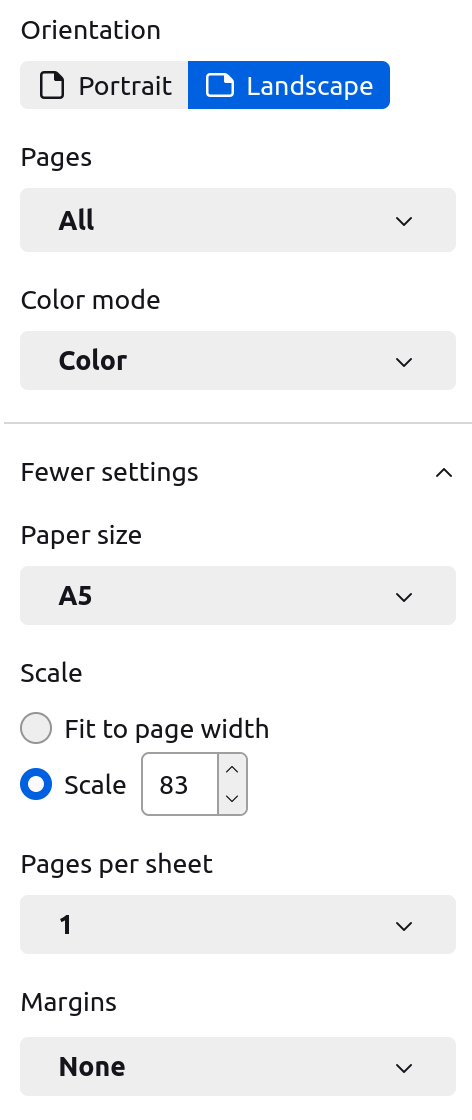This screenshot has height=1120, width=472.
Task: Click the Portrait page icon
Action: tap(51, 86)
